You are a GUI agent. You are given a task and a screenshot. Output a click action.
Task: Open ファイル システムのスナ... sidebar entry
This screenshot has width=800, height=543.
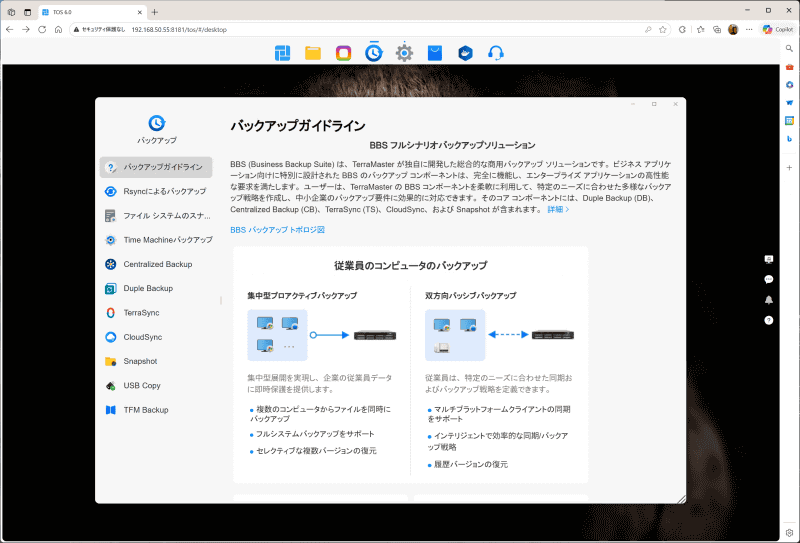coord(156,215)
